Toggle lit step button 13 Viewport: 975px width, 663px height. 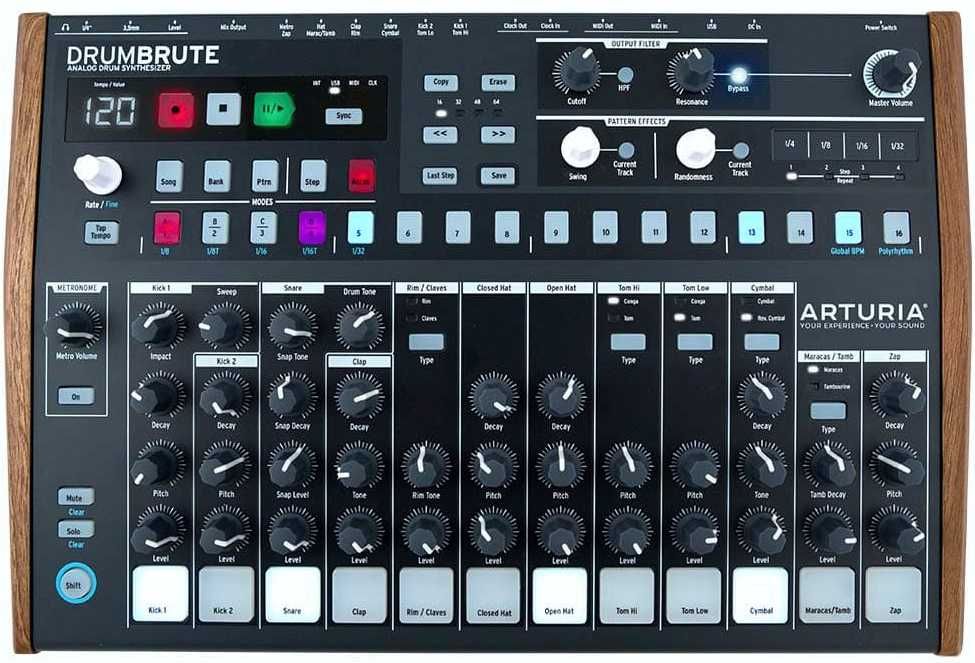[x=751, y=228]
